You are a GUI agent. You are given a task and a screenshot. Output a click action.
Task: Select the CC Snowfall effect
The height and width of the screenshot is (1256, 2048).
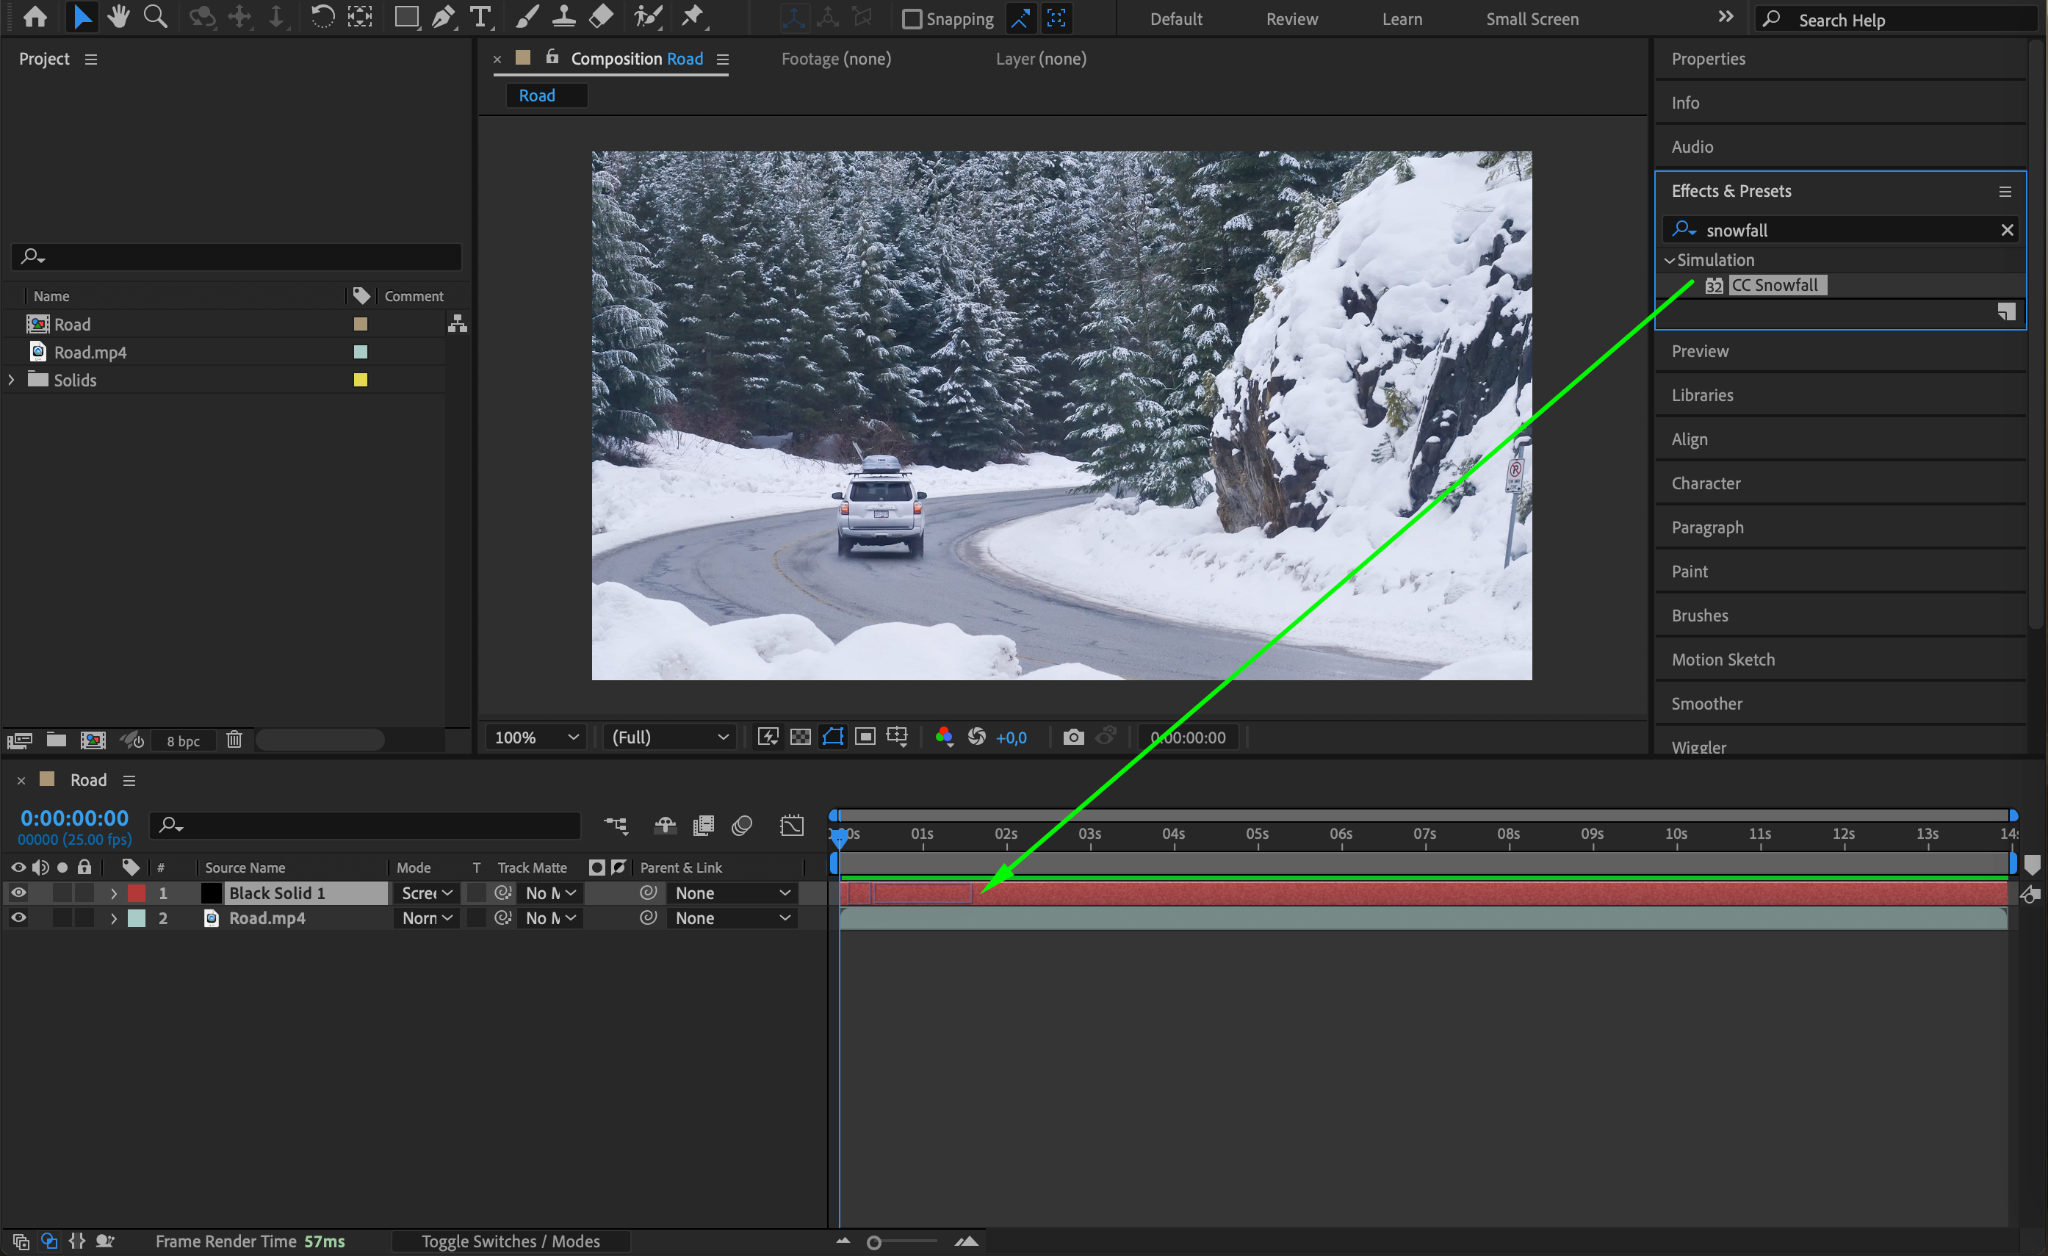pos(1774,285)
